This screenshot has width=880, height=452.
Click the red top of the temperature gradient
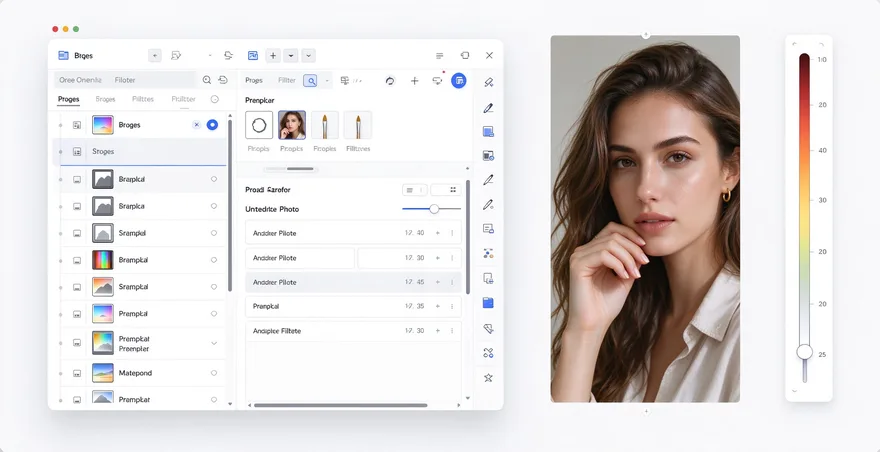coord(804,59)
